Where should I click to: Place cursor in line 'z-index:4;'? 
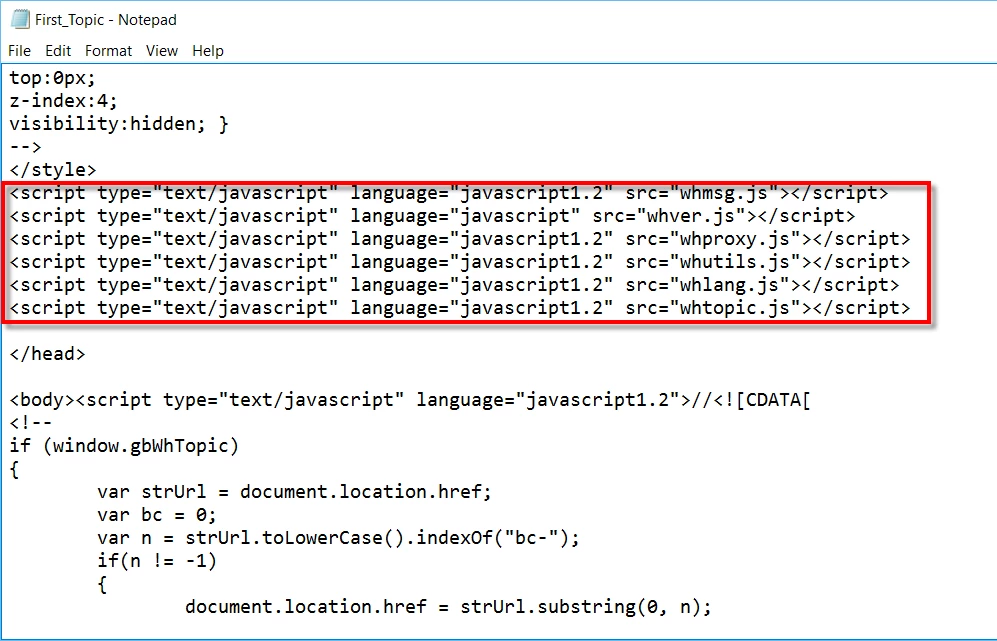pyautogui.click(x=63, y=101)
